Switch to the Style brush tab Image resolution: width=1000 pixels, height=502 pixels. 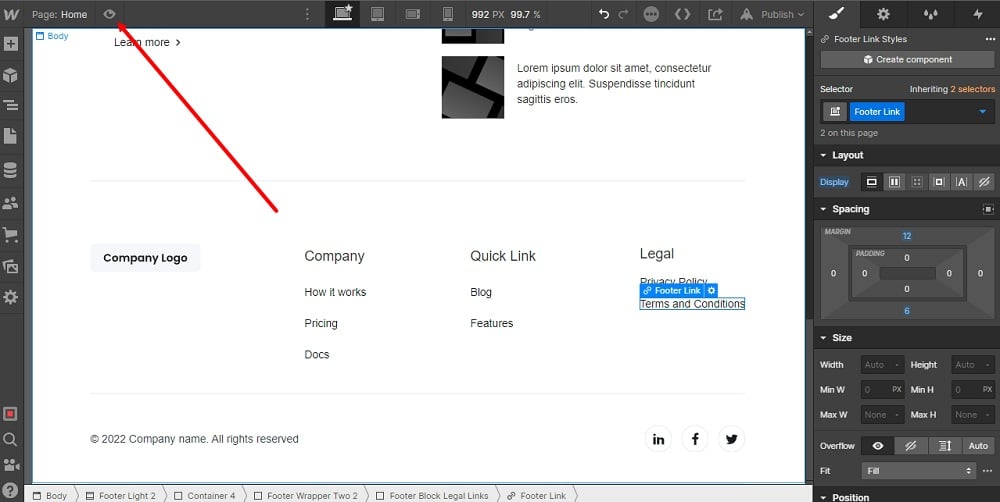836,14
